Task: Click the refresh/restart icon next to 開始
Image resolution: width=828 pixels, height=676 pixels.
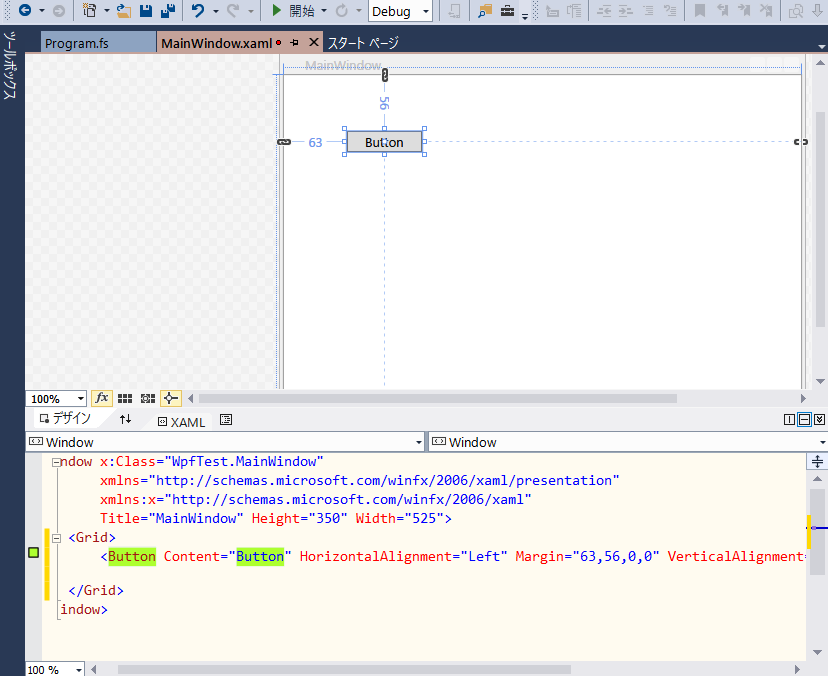Action: 342,11
